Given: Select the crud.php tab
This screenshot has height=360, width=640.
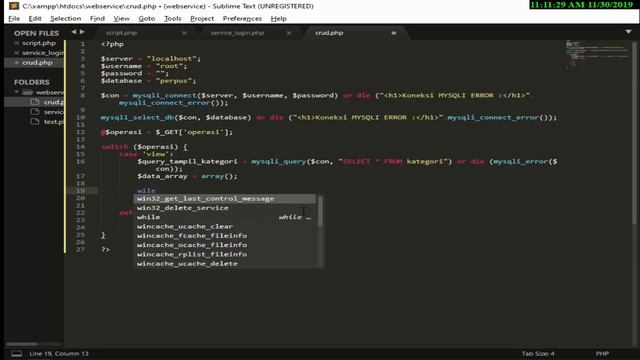Looking at the screenshot, I should point(329,33).
